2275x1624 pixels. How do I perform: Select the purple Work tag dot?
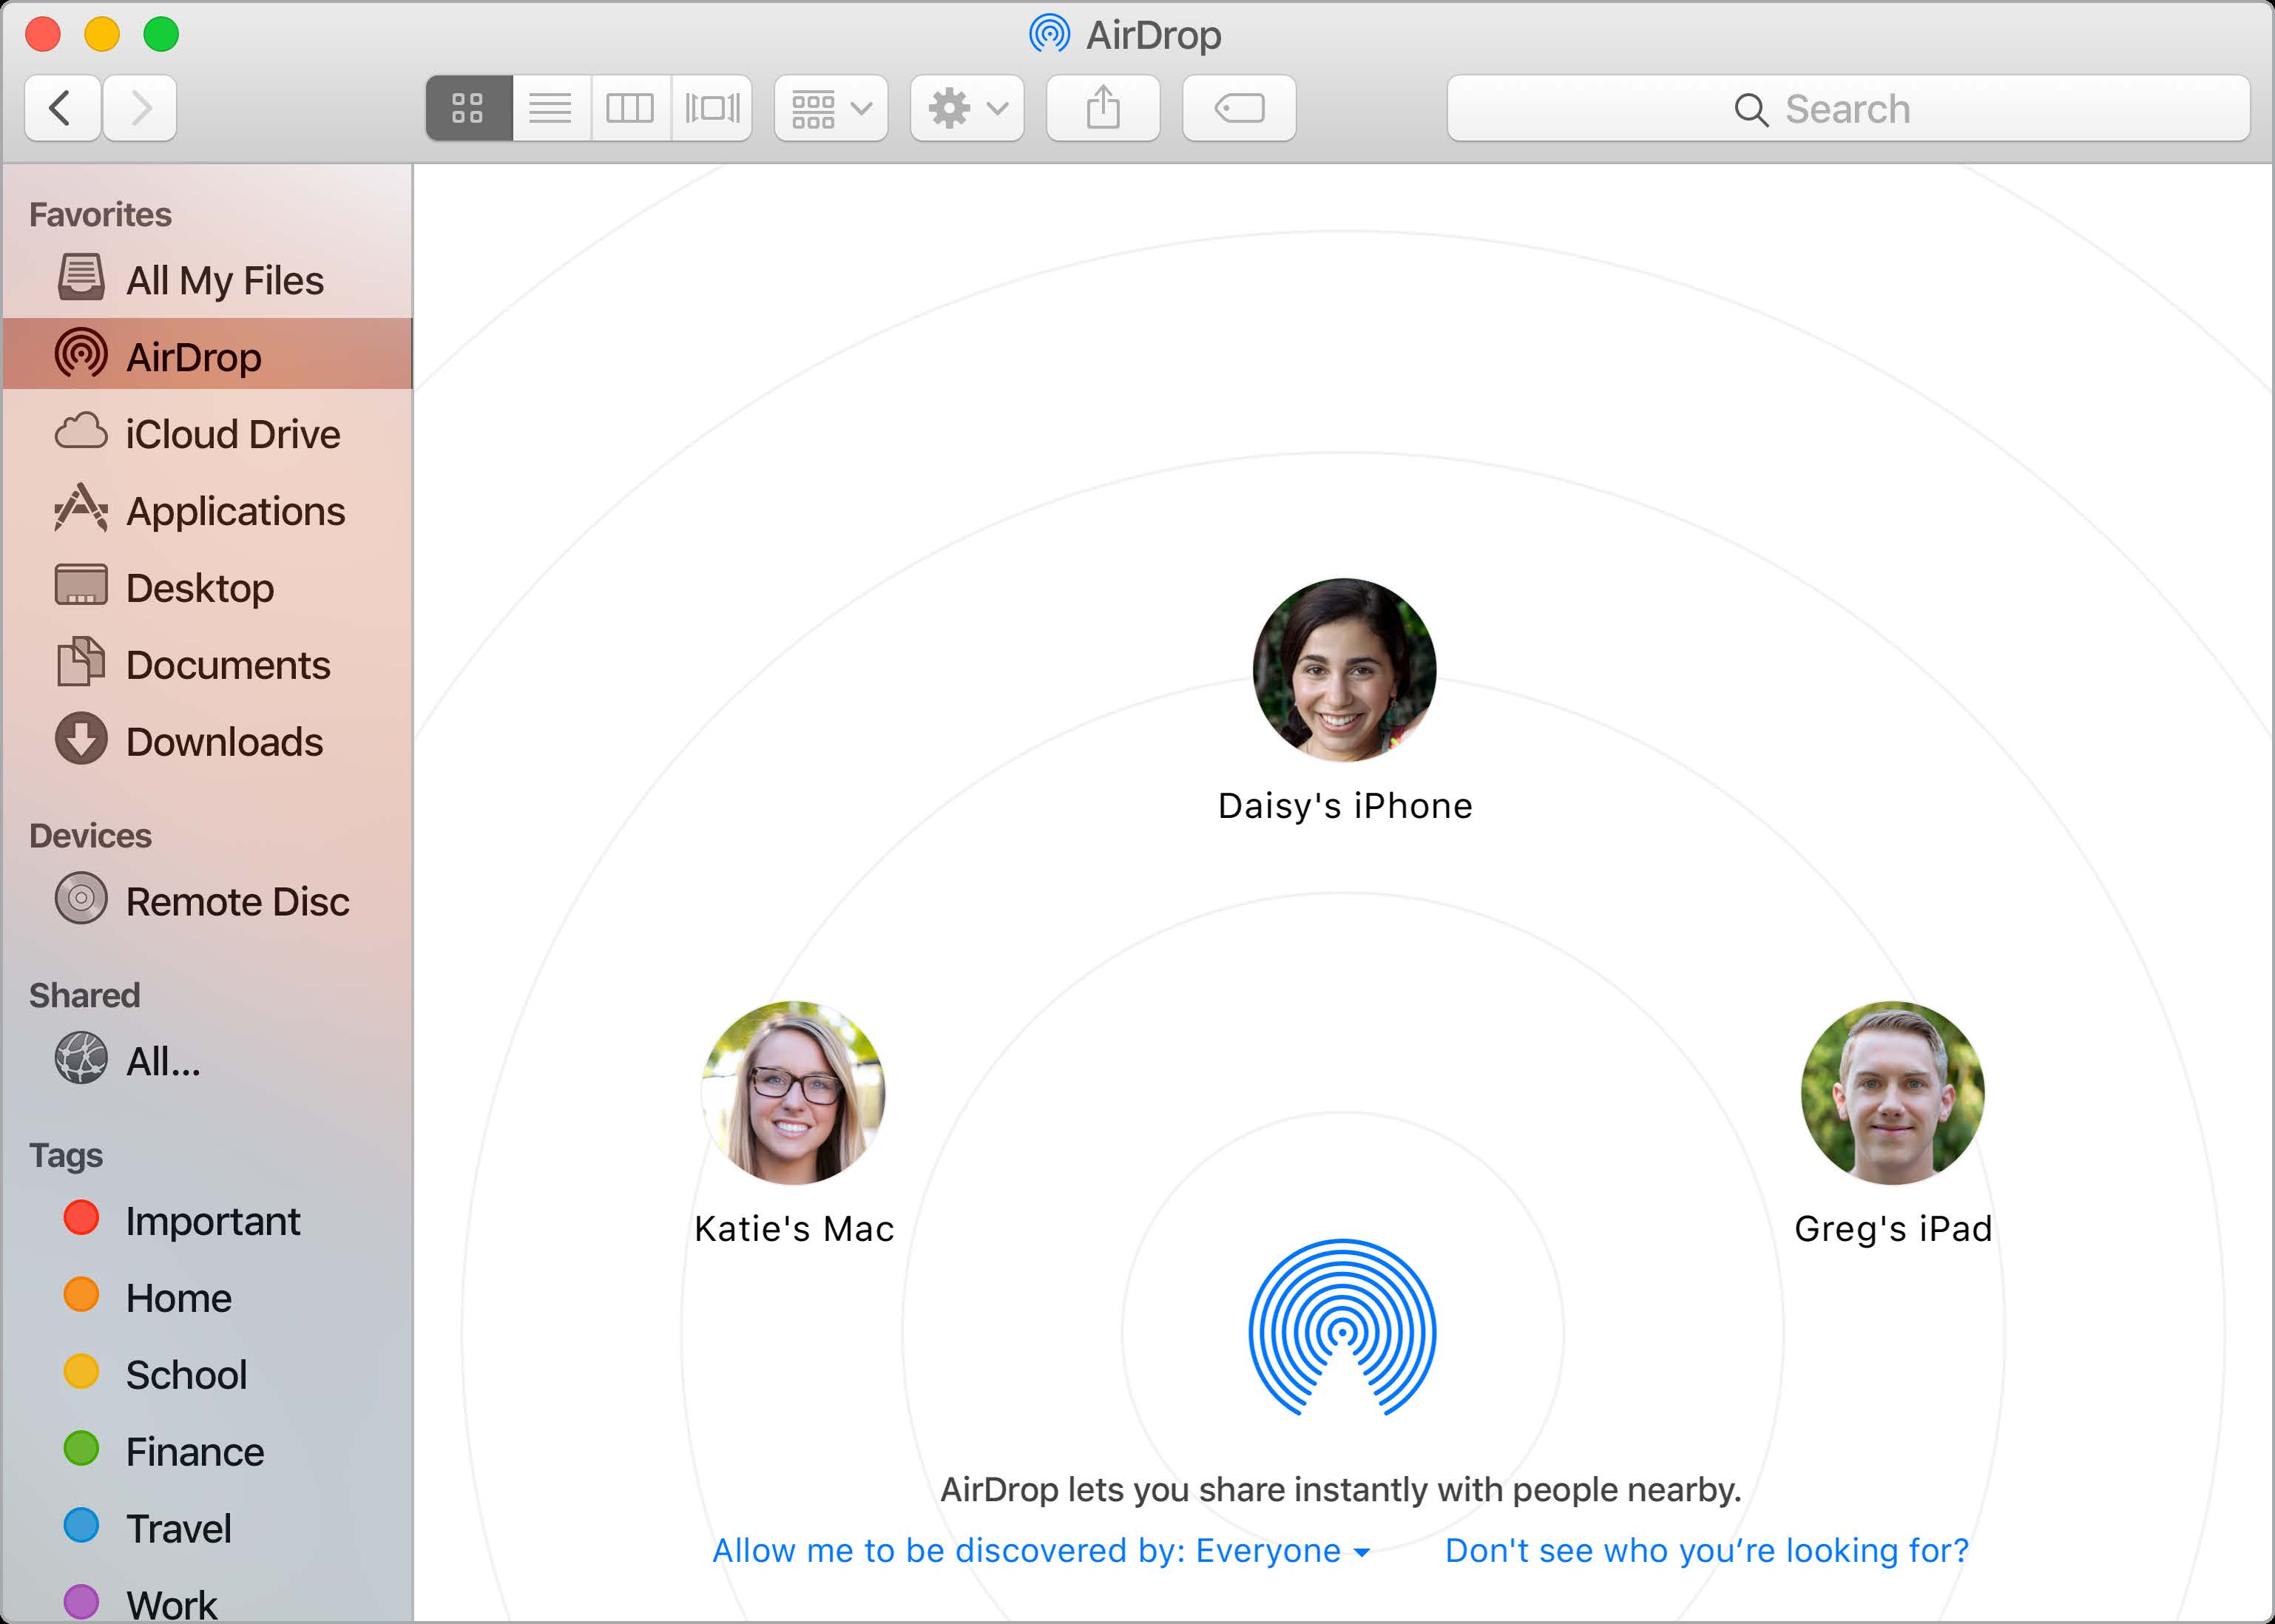click(81, 1603)
